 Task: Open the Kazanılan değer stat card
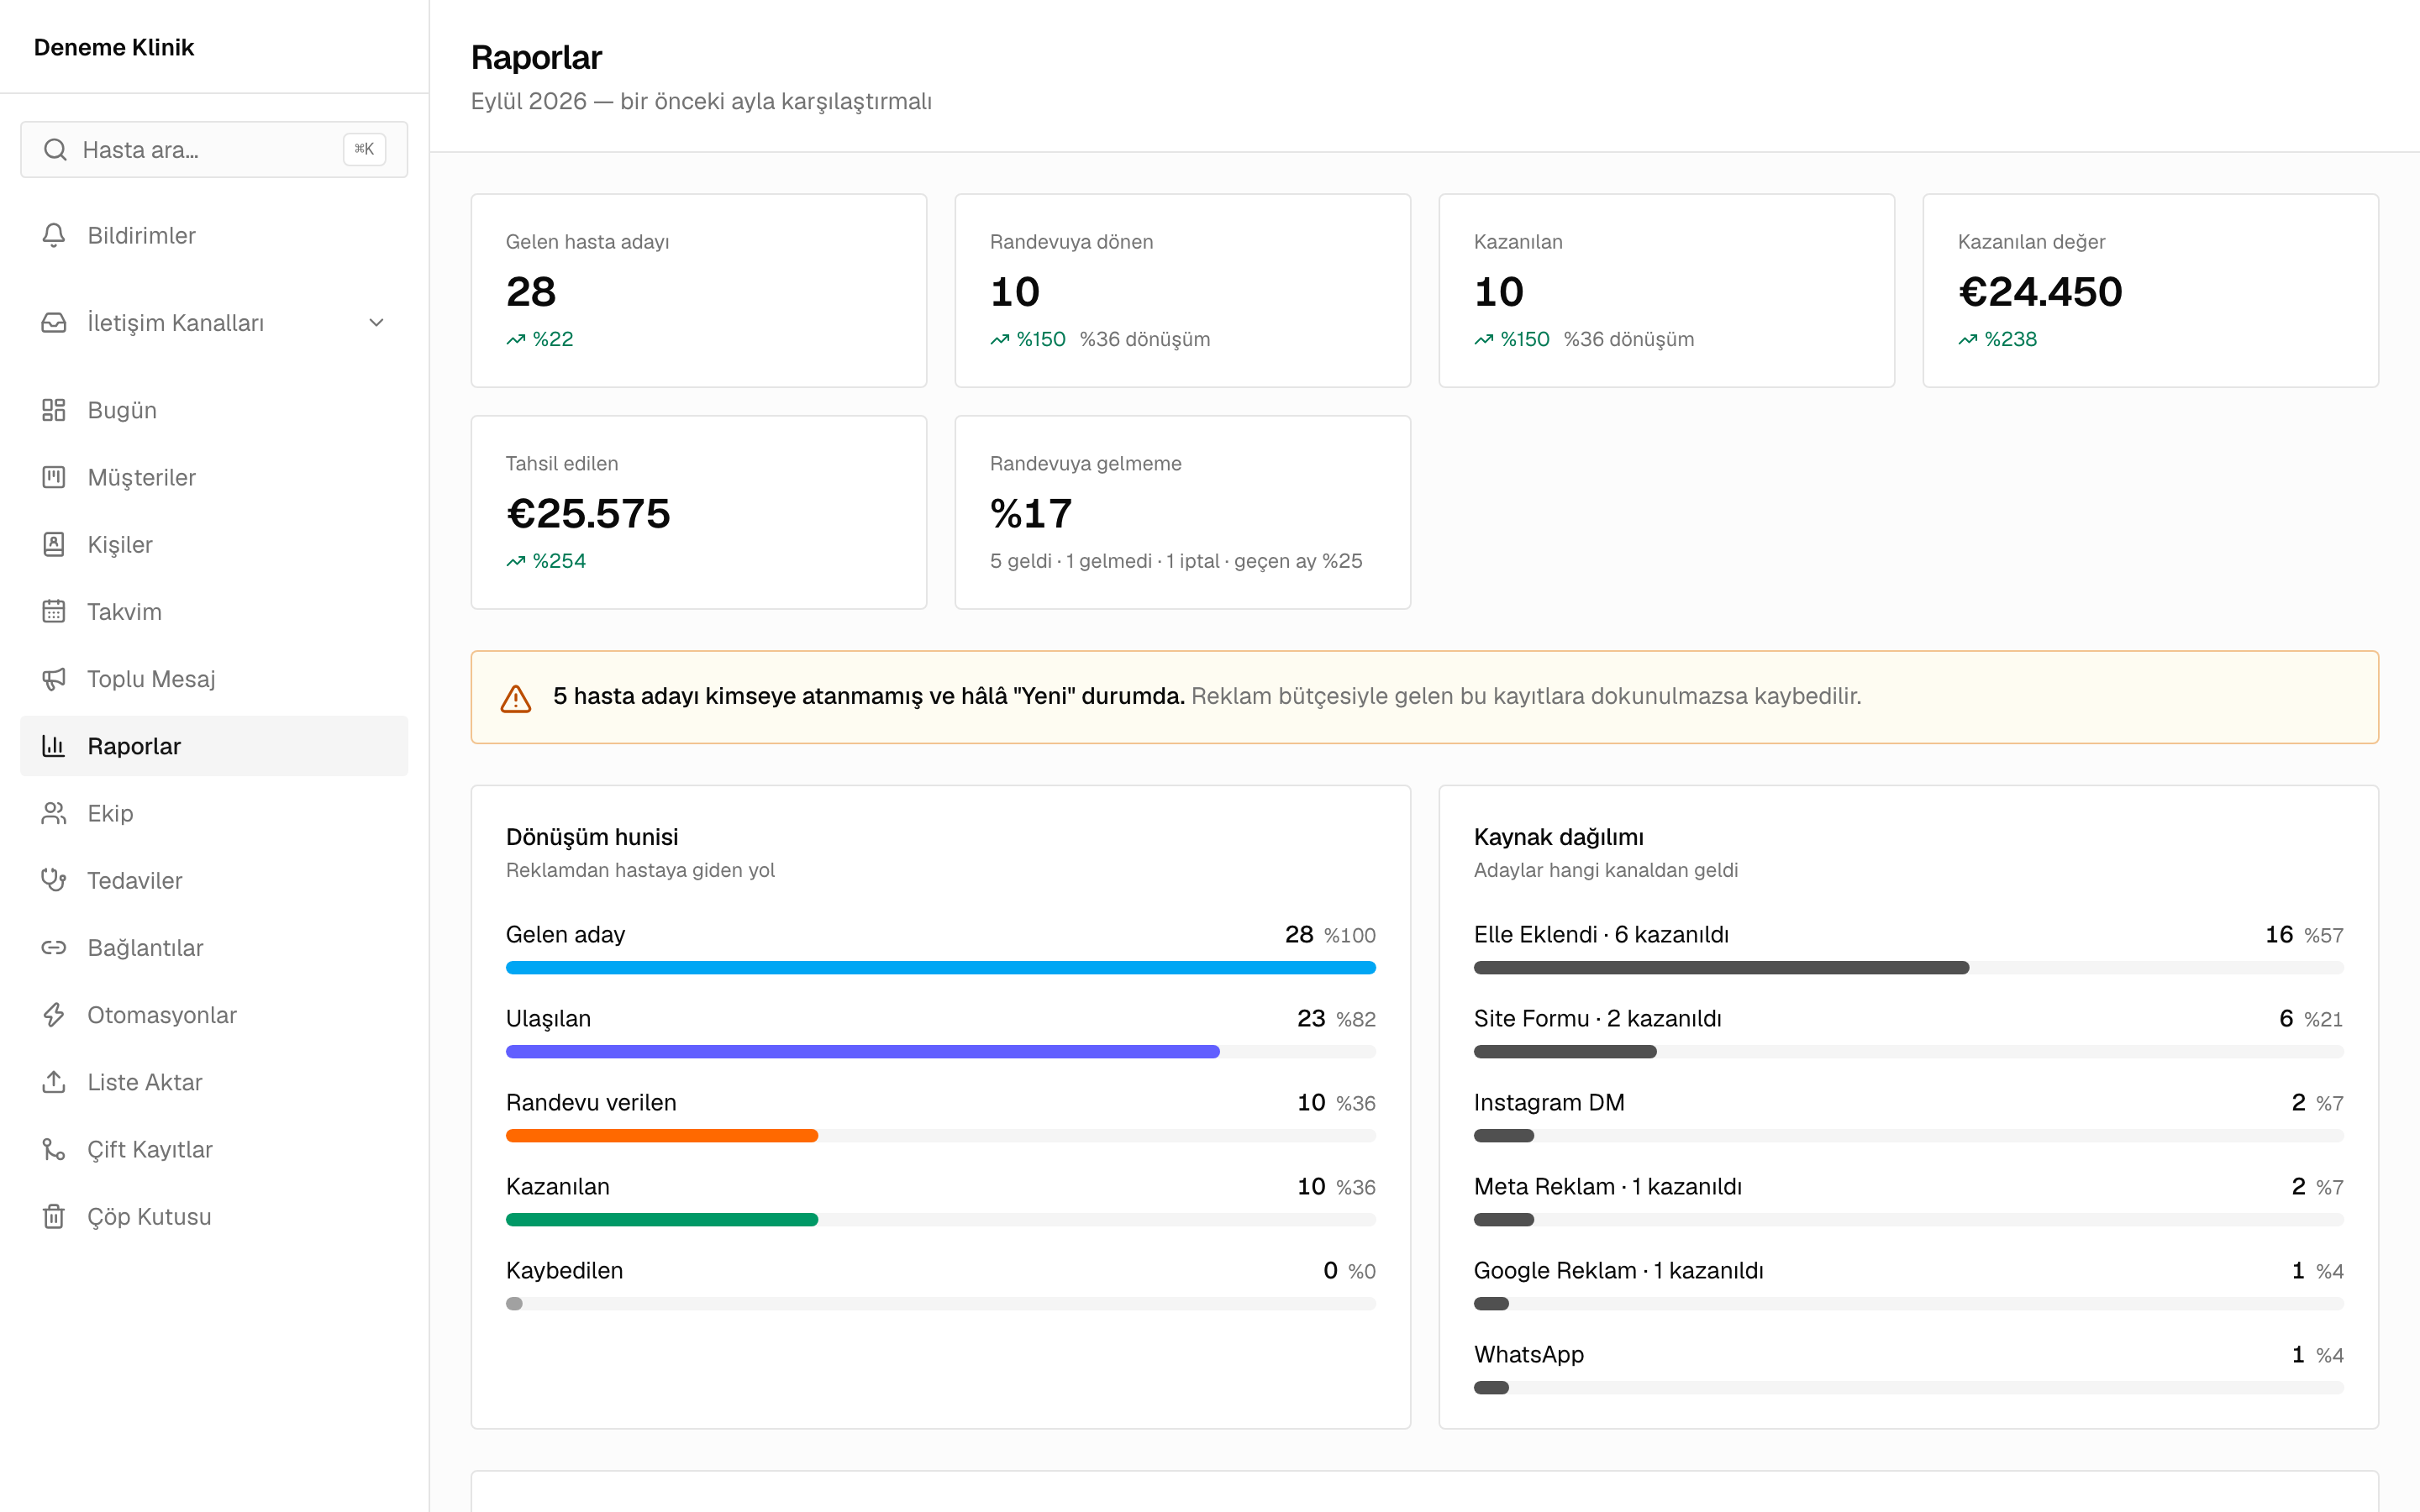tap(2150, 290)
